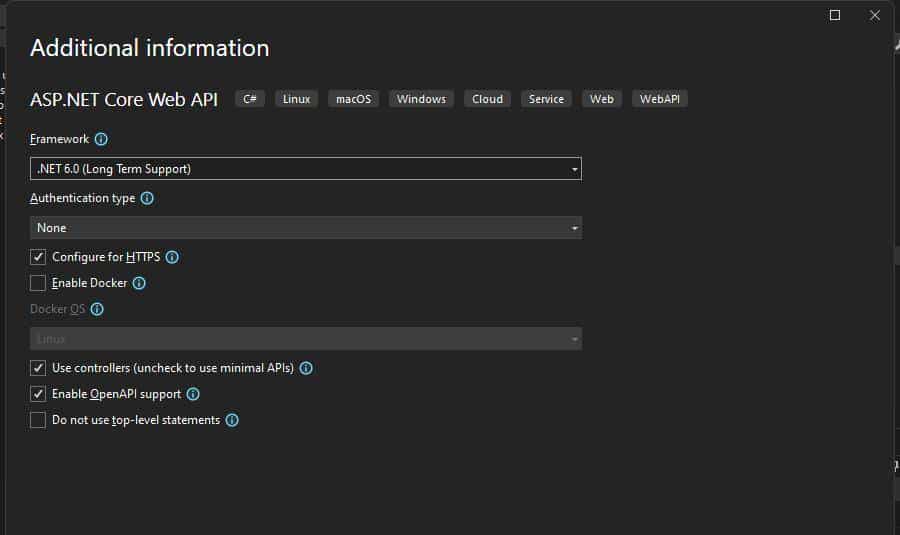900x535 pixels.
Task: Click the Docker OS info icon
Action: (x=97, y=309)
